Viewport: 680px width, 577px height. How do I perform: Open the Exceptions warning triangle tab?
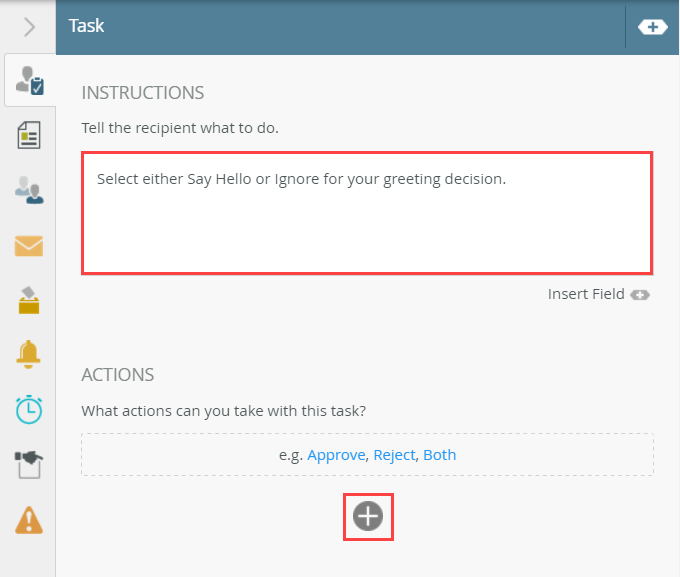pyautogui.click(x=29, y=519)
